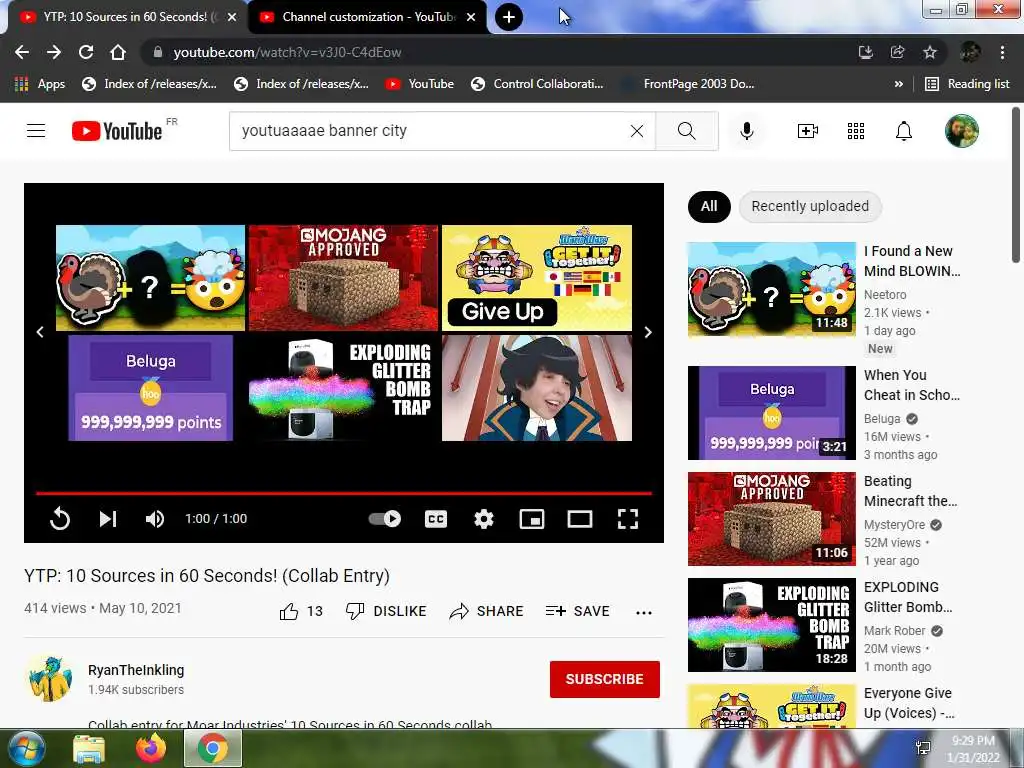Image resolution: width=1024 pixels, height=768 pixels.
Task: Expand hidden bookmarks chevron
Action: pos(899,84)
